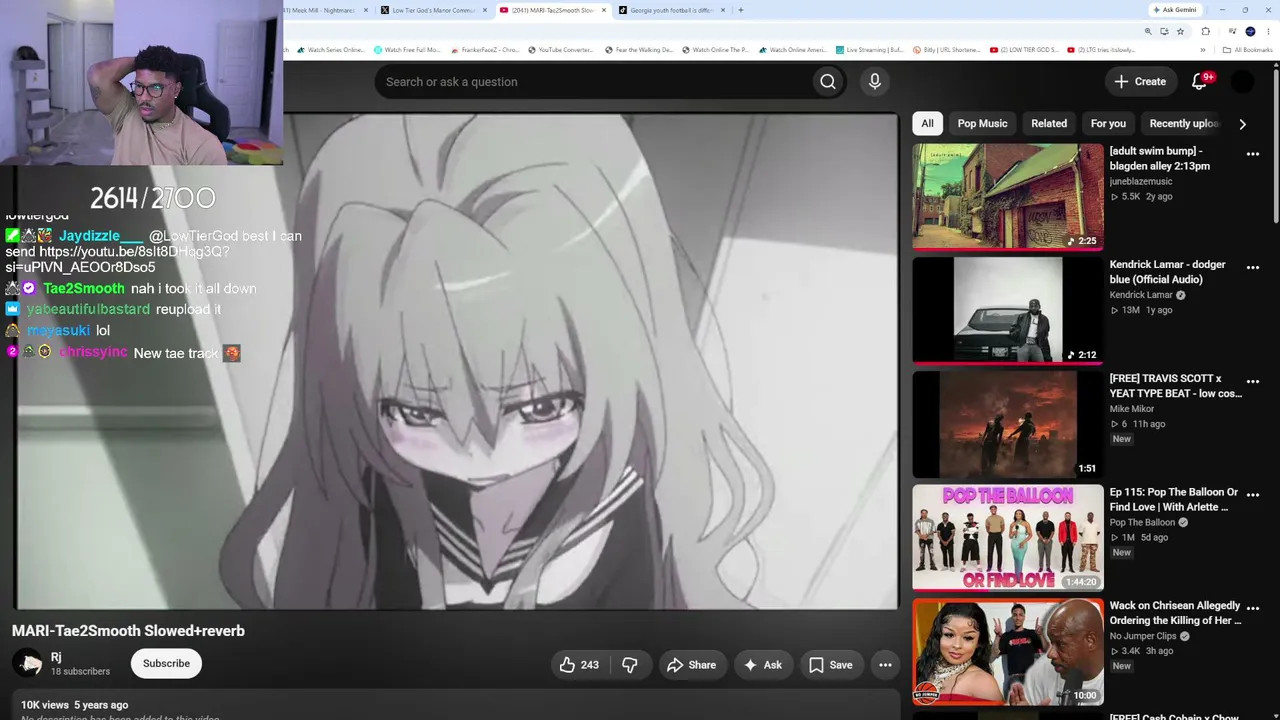Close the Low Tier God's Manor tab
1280x720 pixels.
[485, 10]
